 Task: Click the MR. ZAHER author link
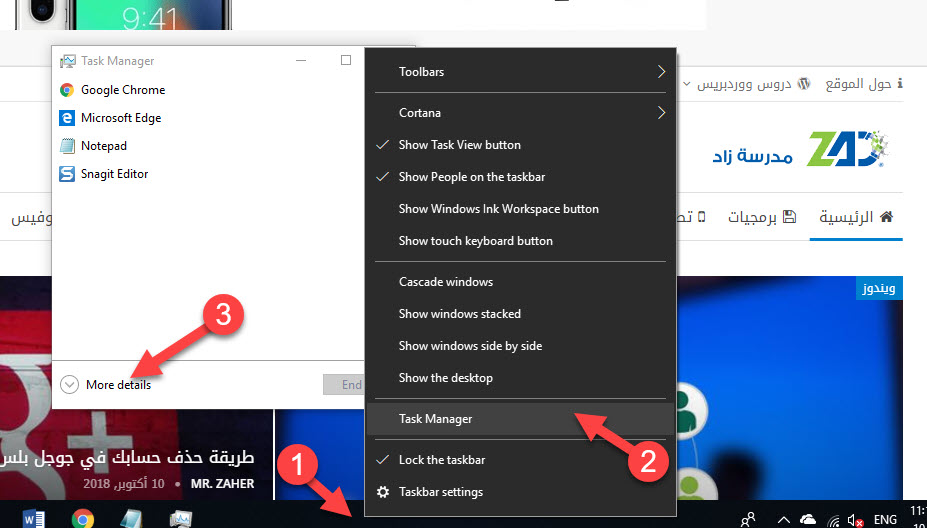pyautogui.click(x=222, y=484)
